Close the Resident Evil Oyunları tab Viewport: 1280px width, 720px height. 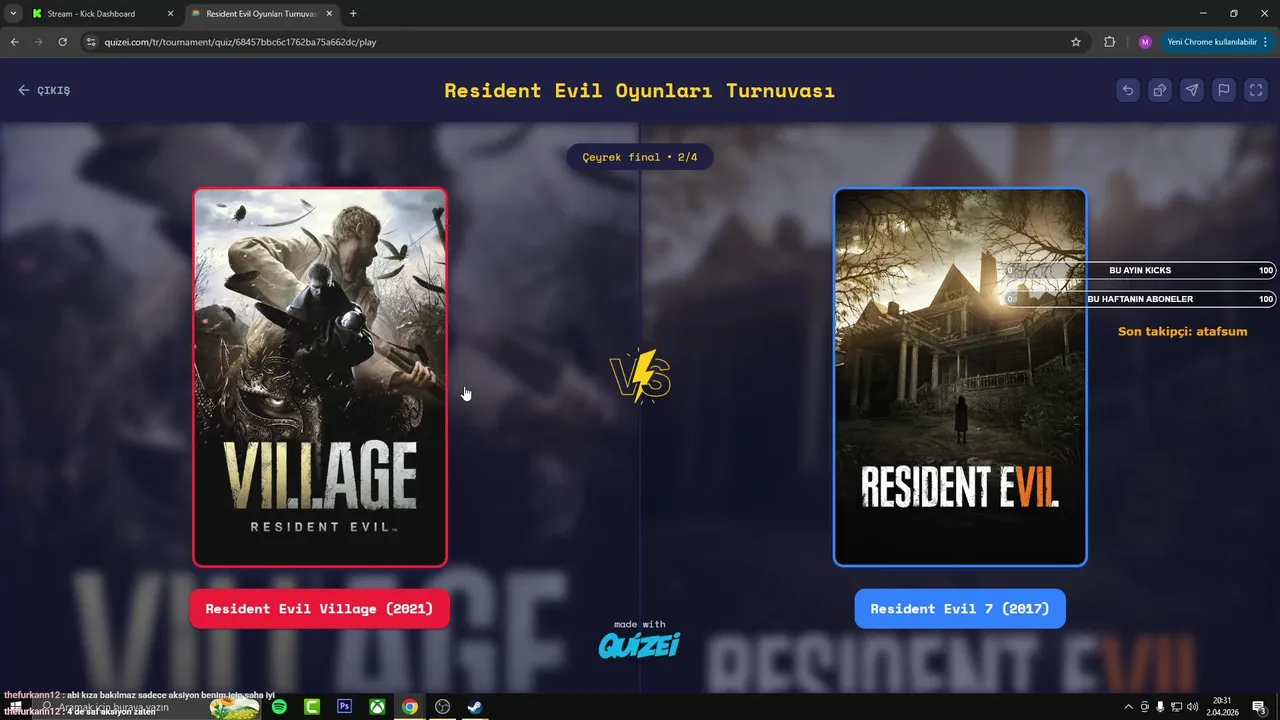pyautogui.click(x=330, y=14)
